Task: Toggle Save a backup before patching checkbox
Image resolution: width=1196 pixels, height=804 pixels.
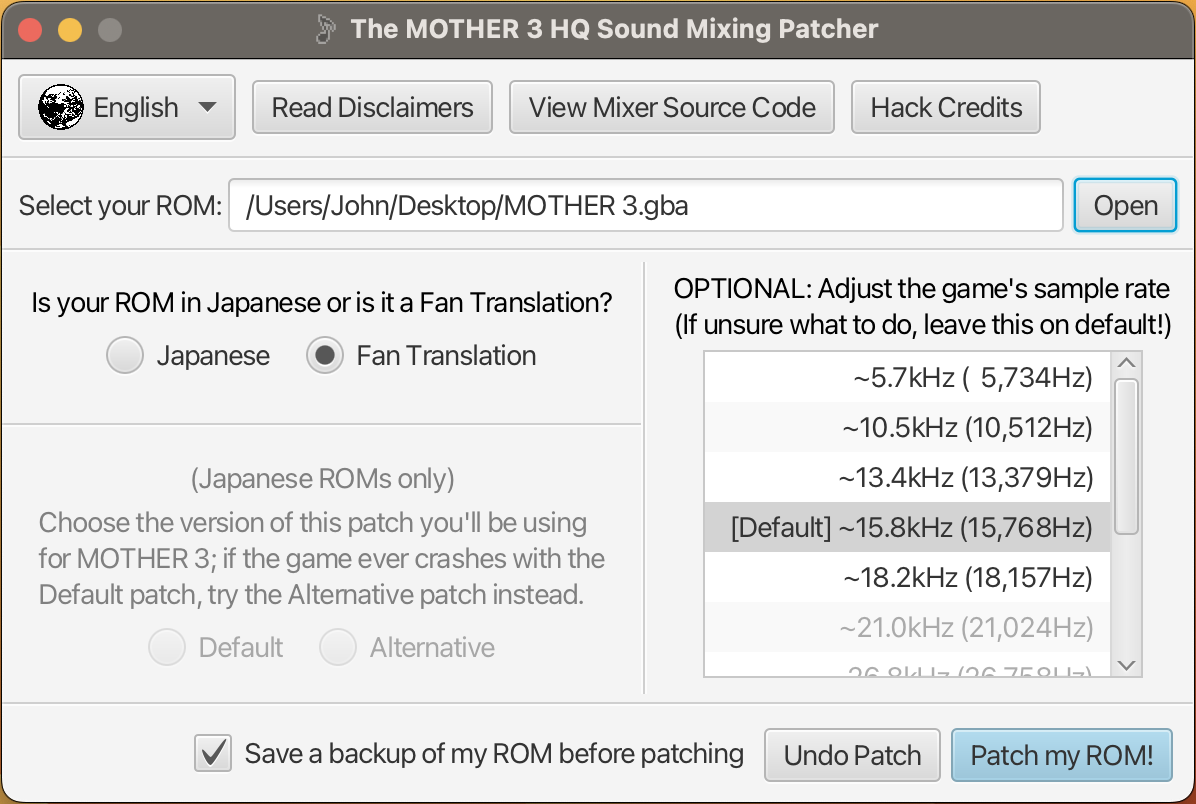Action: 213,754
